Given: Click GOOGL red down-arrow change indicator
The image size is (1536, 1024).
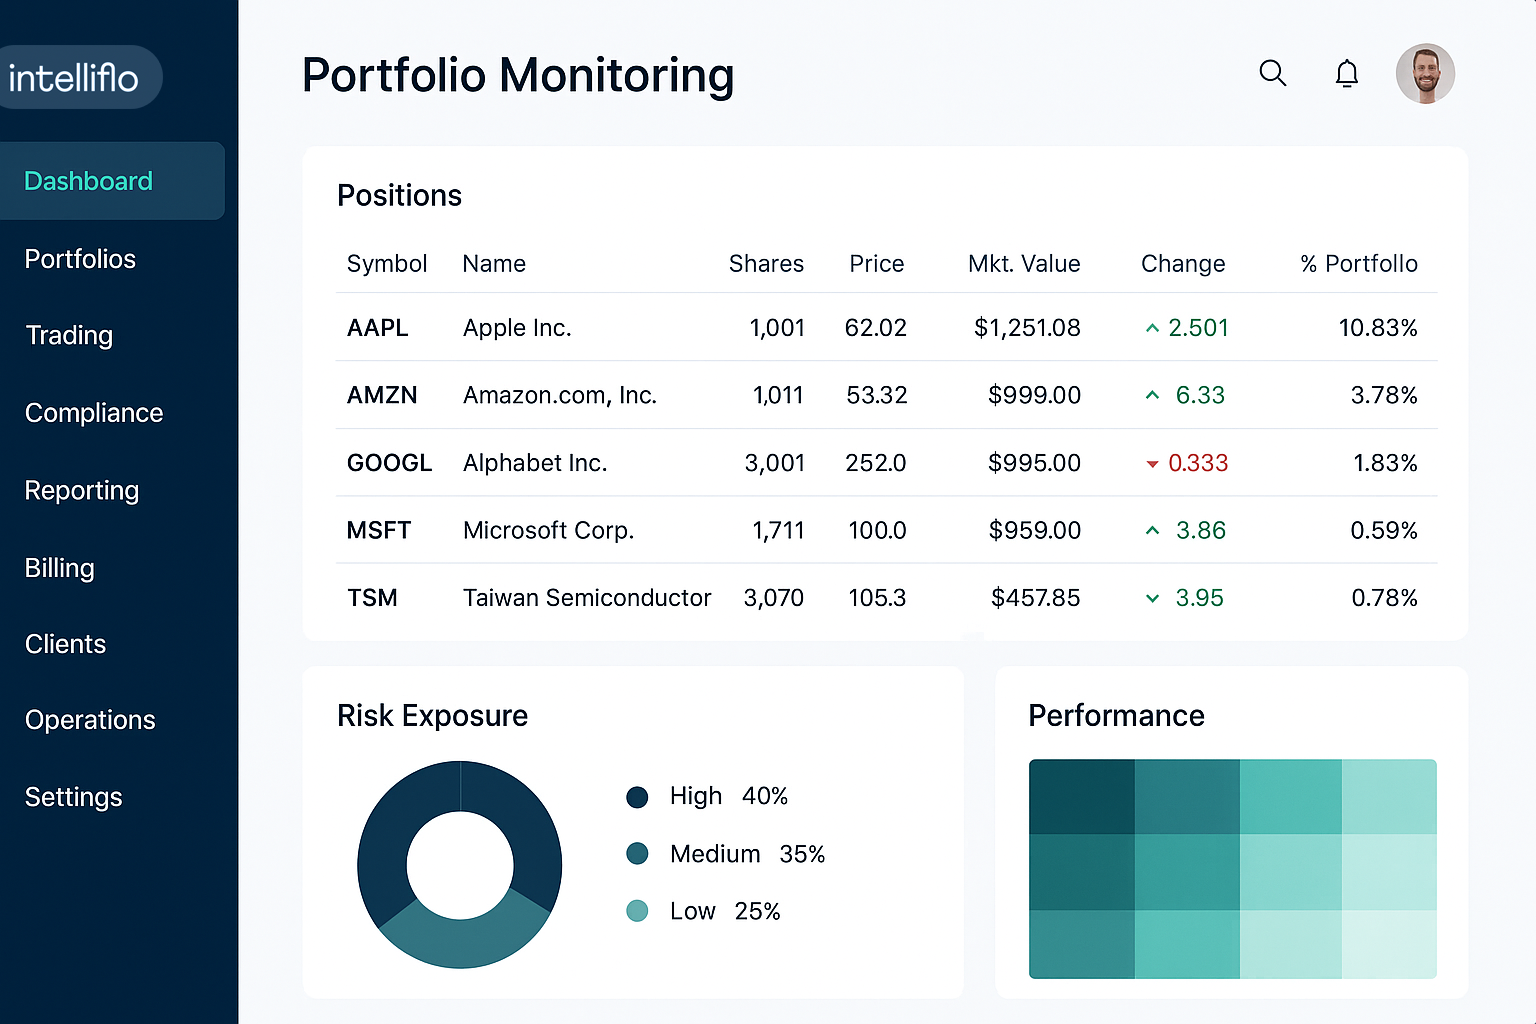Looking at the screenshot, I should (1152, 464).
